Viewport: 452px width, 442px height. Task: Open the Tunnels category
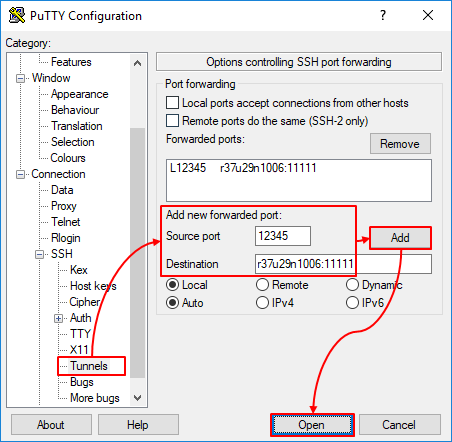tap(89, 366)
